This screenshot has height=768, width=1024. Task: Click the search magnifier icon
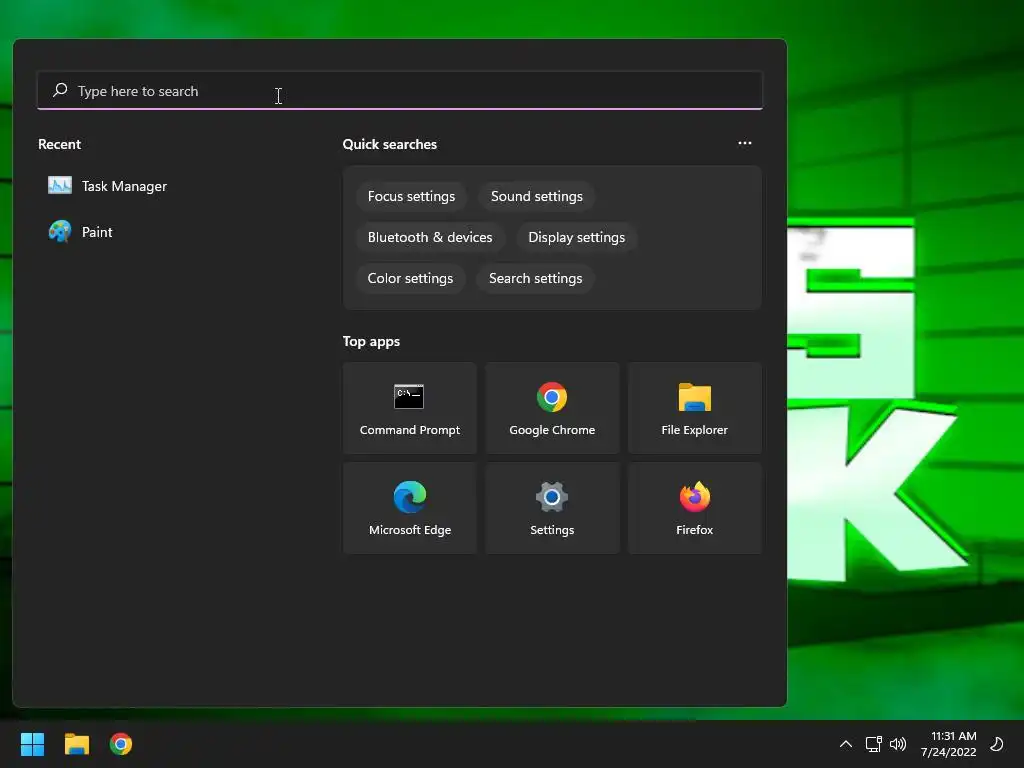click(60, 90)
